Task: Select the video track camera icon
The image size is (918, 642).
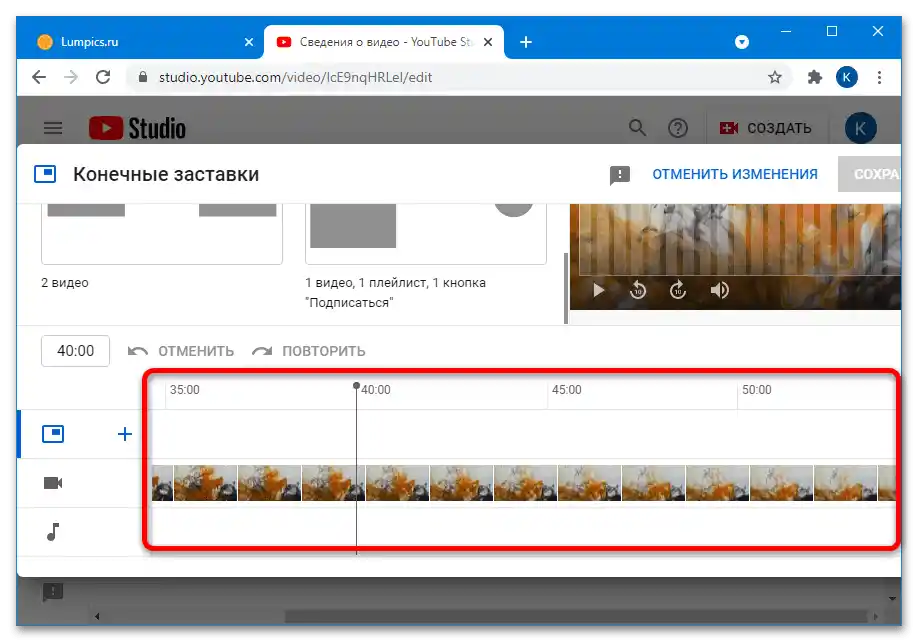Action: coord(55,483)
